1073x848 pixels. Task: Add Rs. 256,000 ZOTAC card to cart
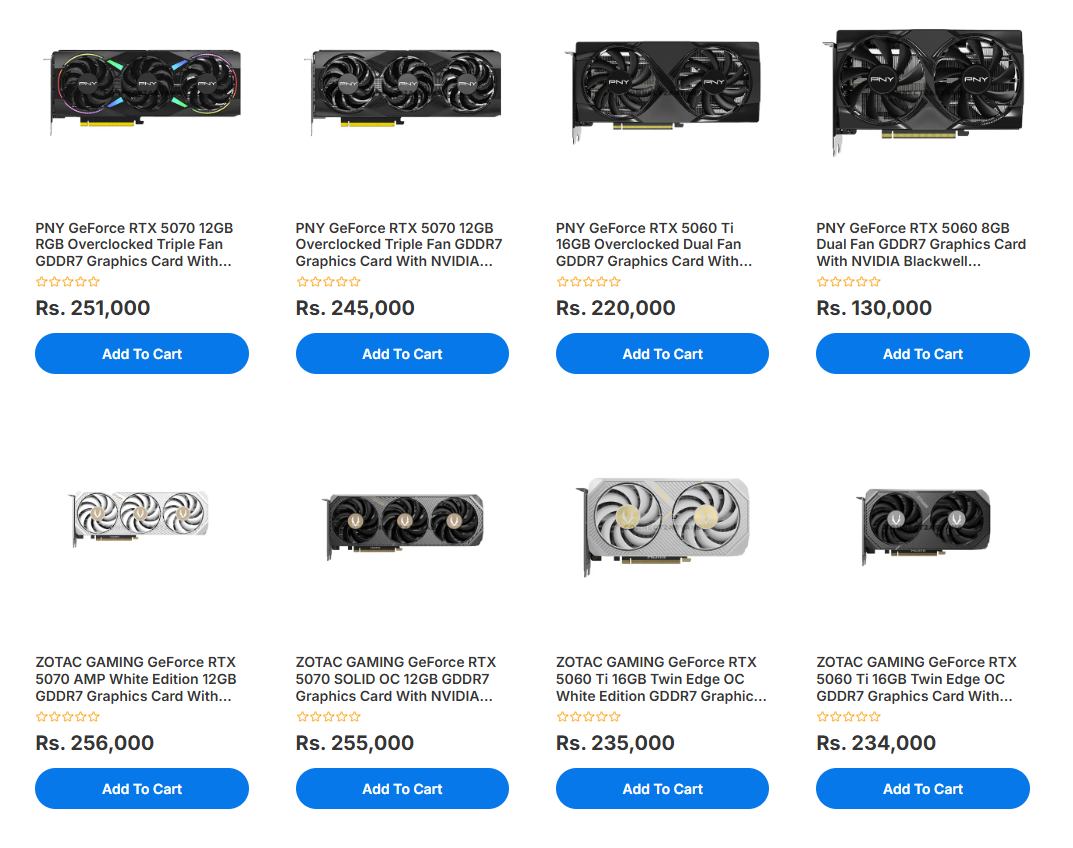pyautogui.click(x=142, y=788)
